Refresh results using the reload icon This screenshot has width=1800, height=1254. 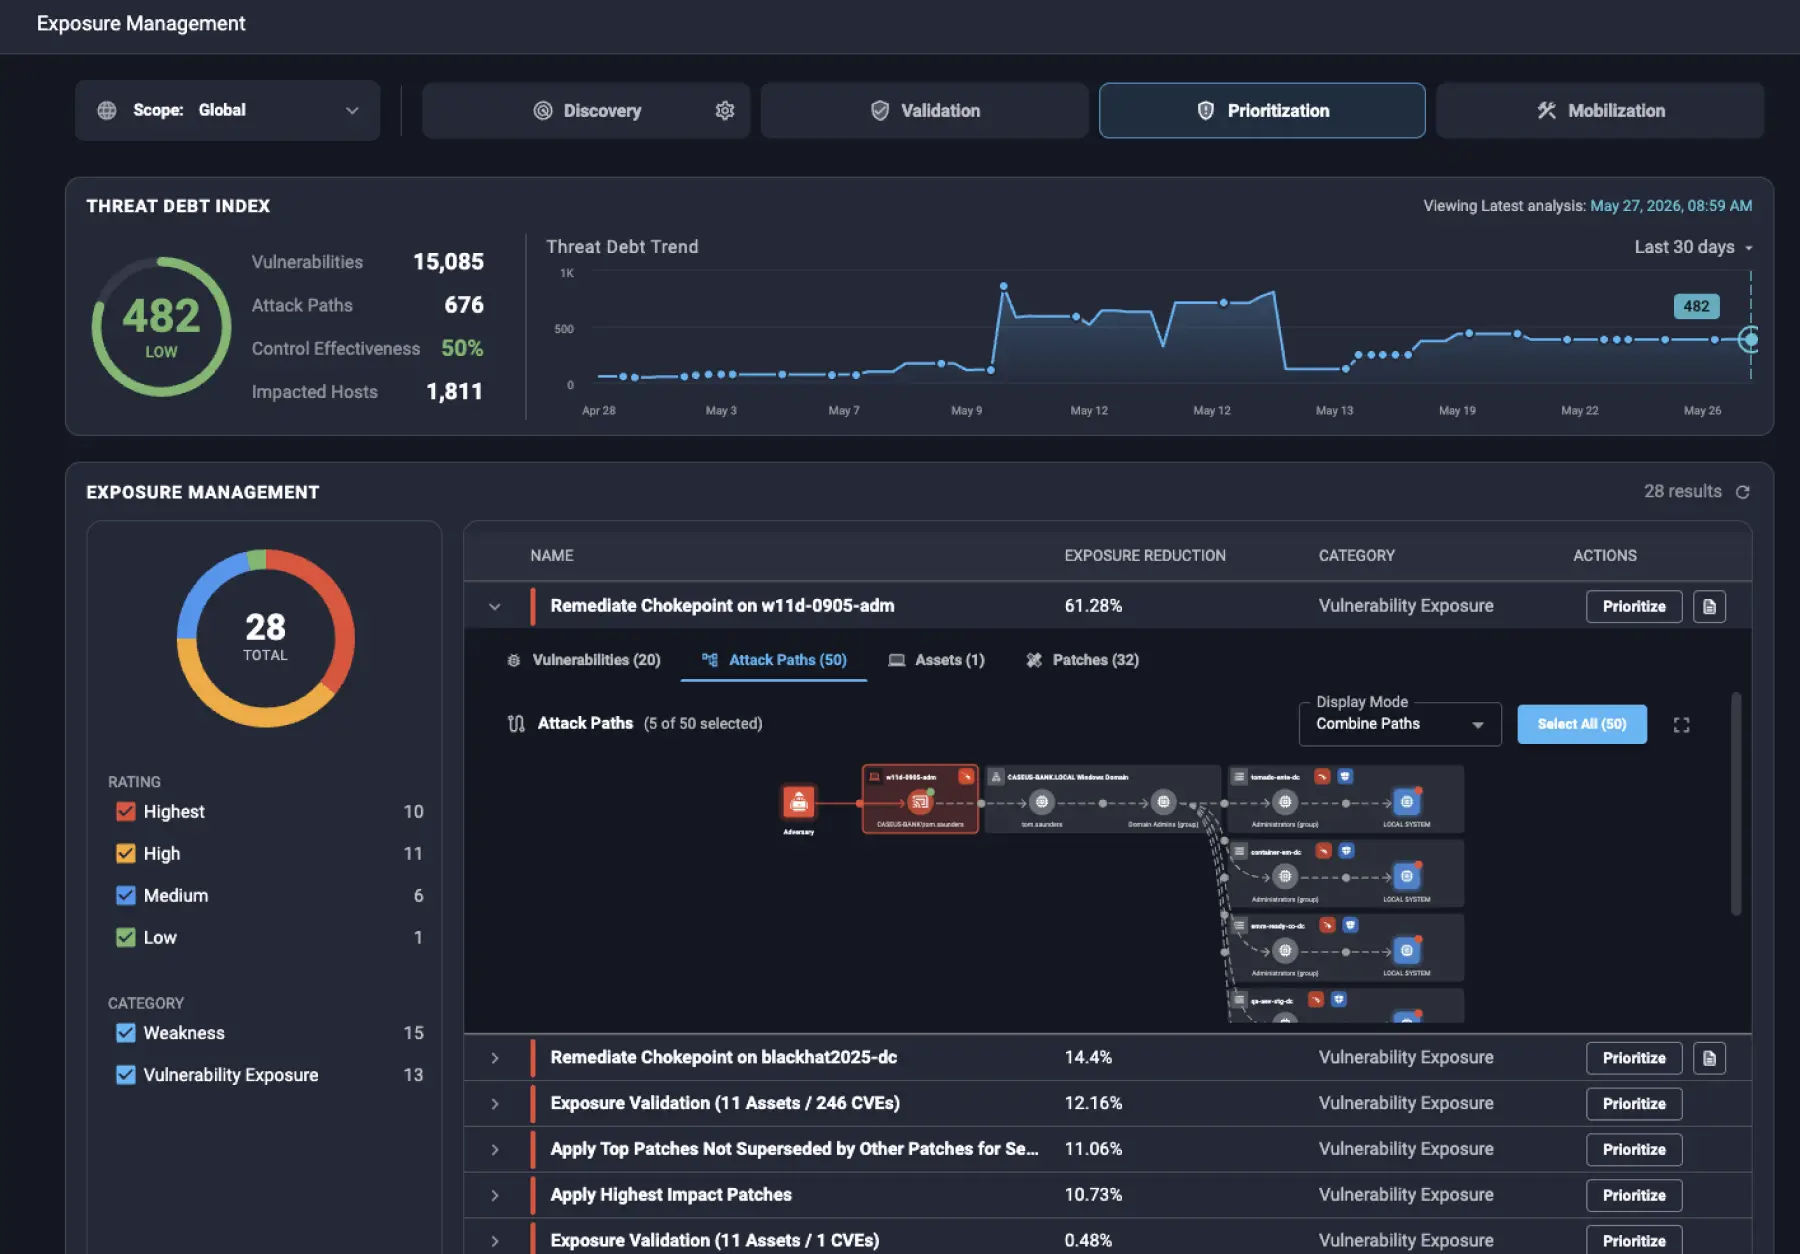[x=1743, y=492]
